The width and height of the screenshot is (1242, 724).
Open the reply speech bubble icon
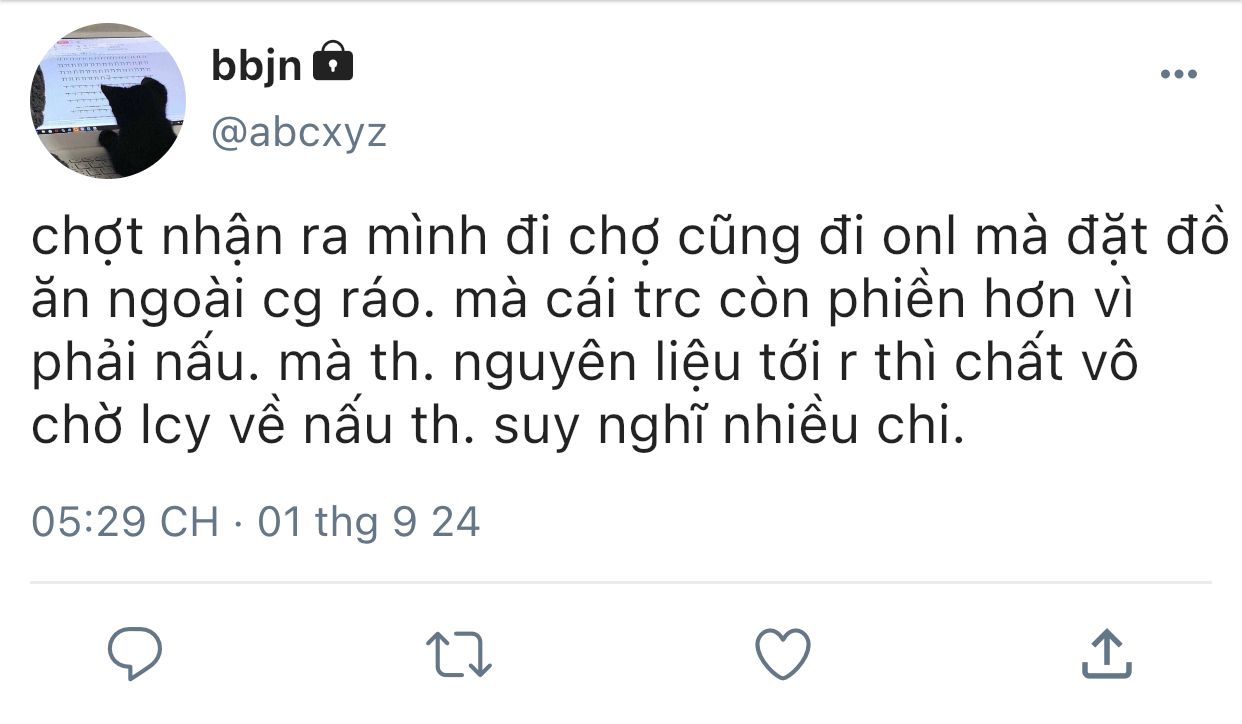pos(135,655)
